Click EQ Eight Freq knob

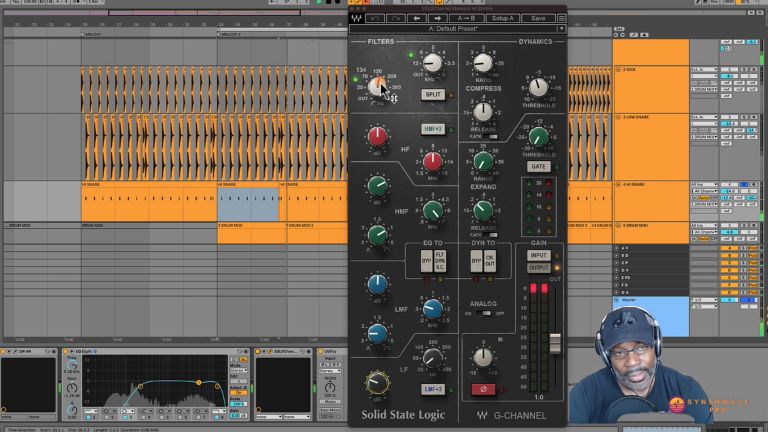click(72, 364)
